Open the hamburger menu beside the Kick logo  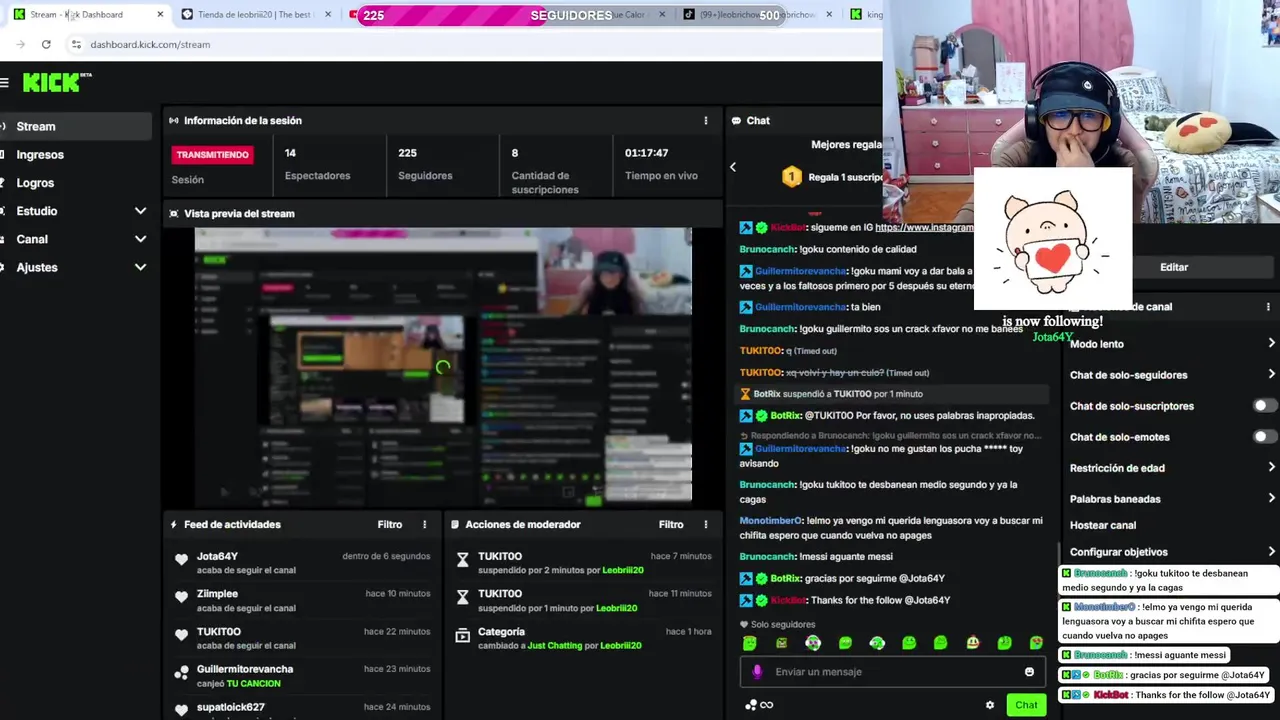pyautogui.click(x=5, y=83)
